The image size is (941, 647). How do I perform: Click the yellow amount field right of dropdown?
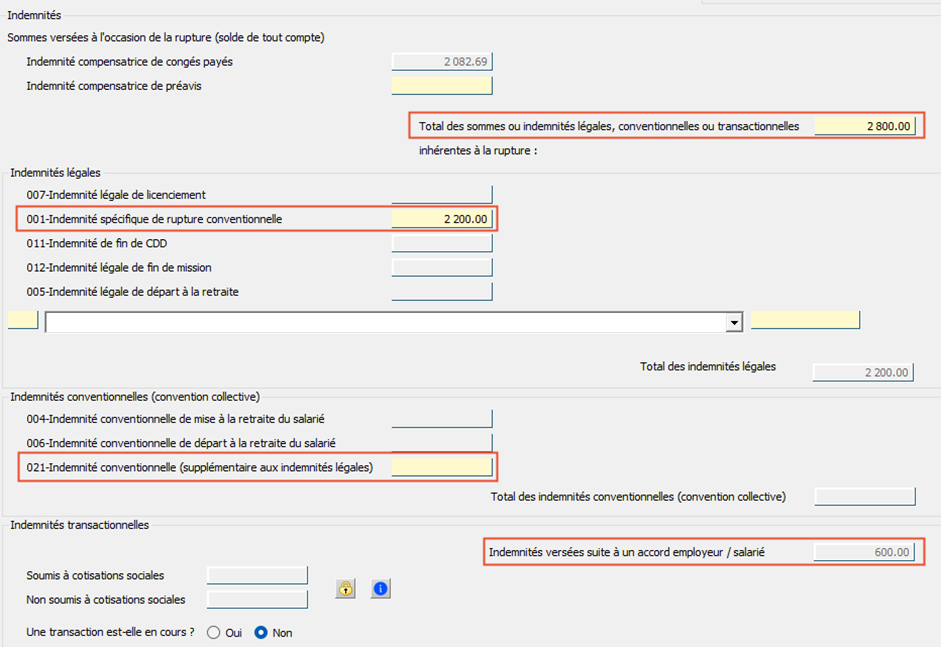click(x=805, y=320)
